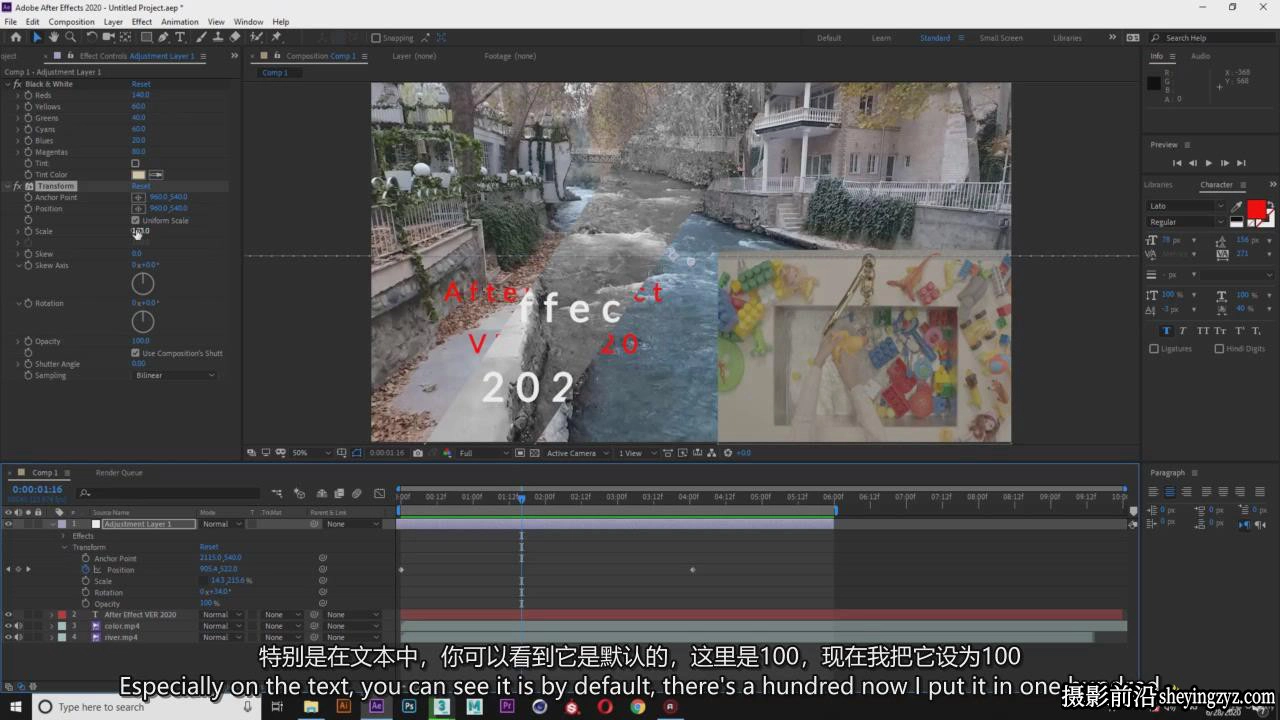Reset the Transform effect in Effect Controls

coord(141,186)
